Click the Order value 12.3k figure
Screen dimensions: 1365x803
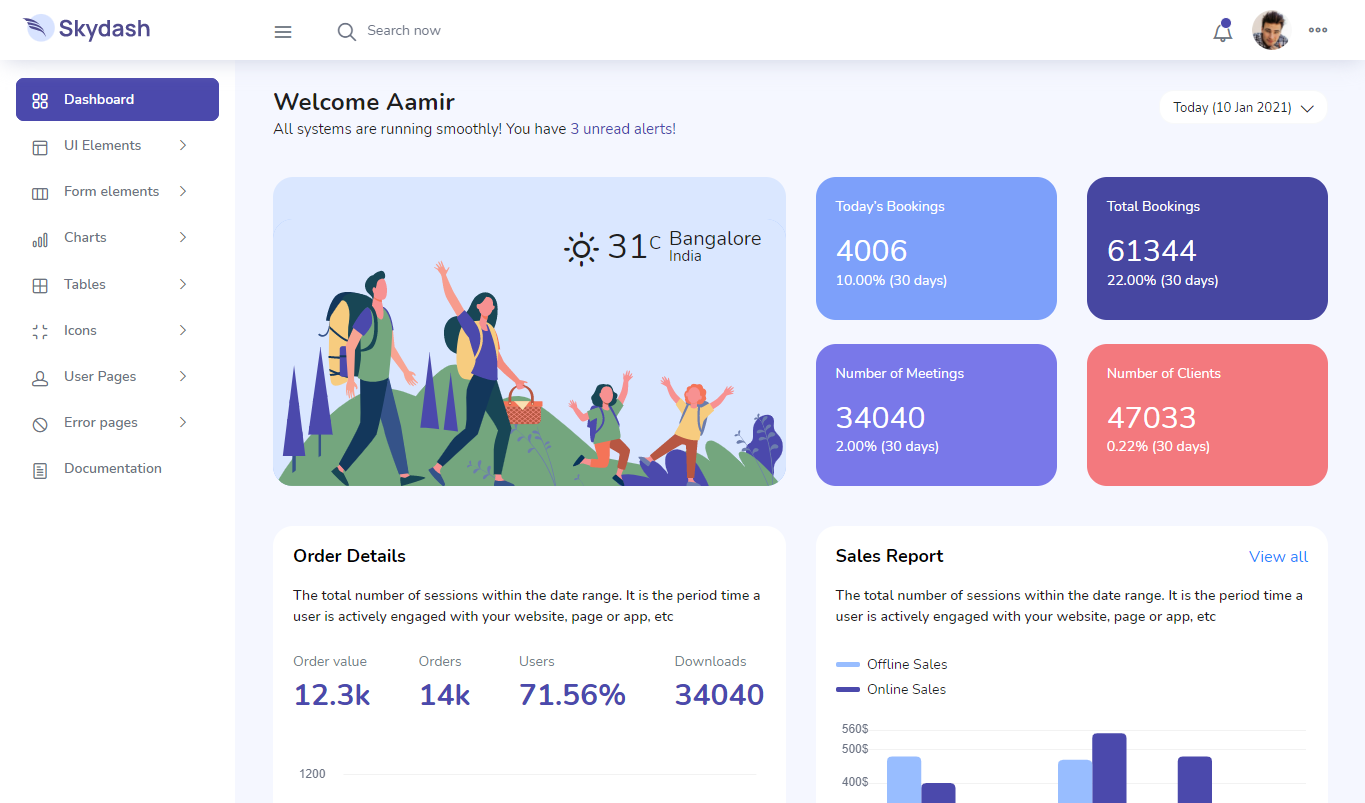332,695
